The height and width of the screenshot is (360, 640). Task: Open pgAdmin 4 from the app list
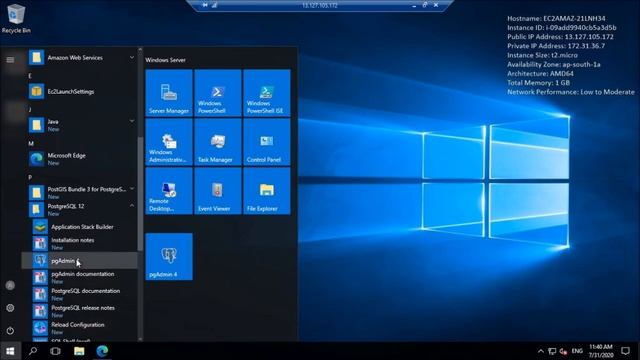(79, 260)
